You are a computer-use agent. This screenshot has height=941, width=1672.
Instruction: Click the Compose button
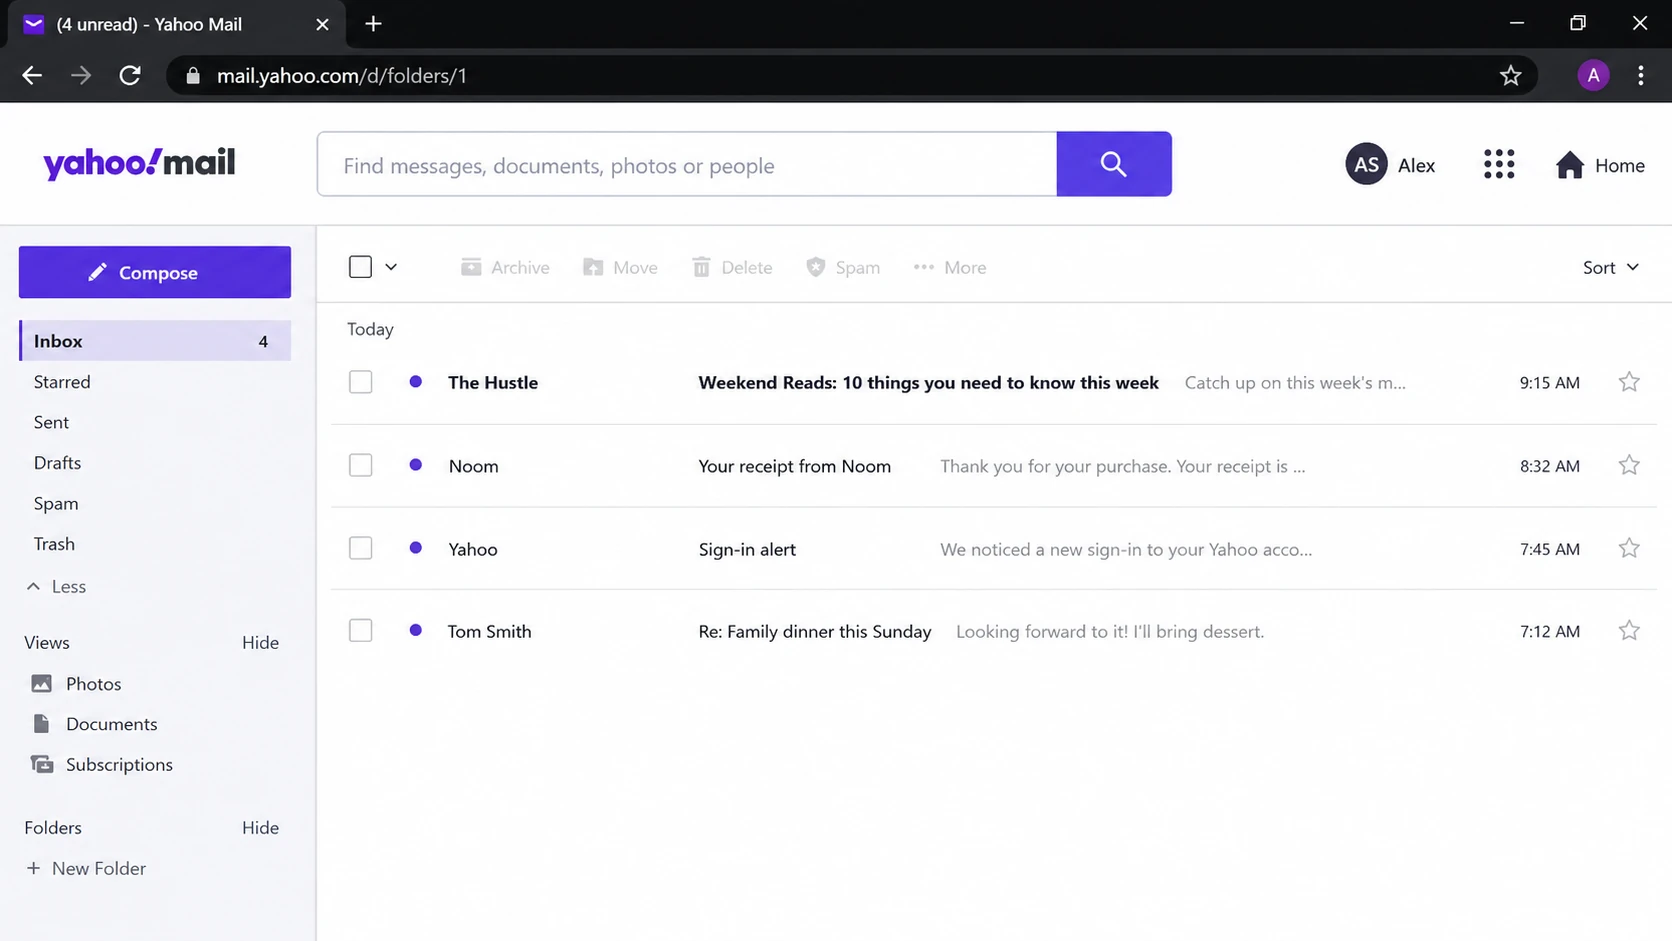pos(155,272)
